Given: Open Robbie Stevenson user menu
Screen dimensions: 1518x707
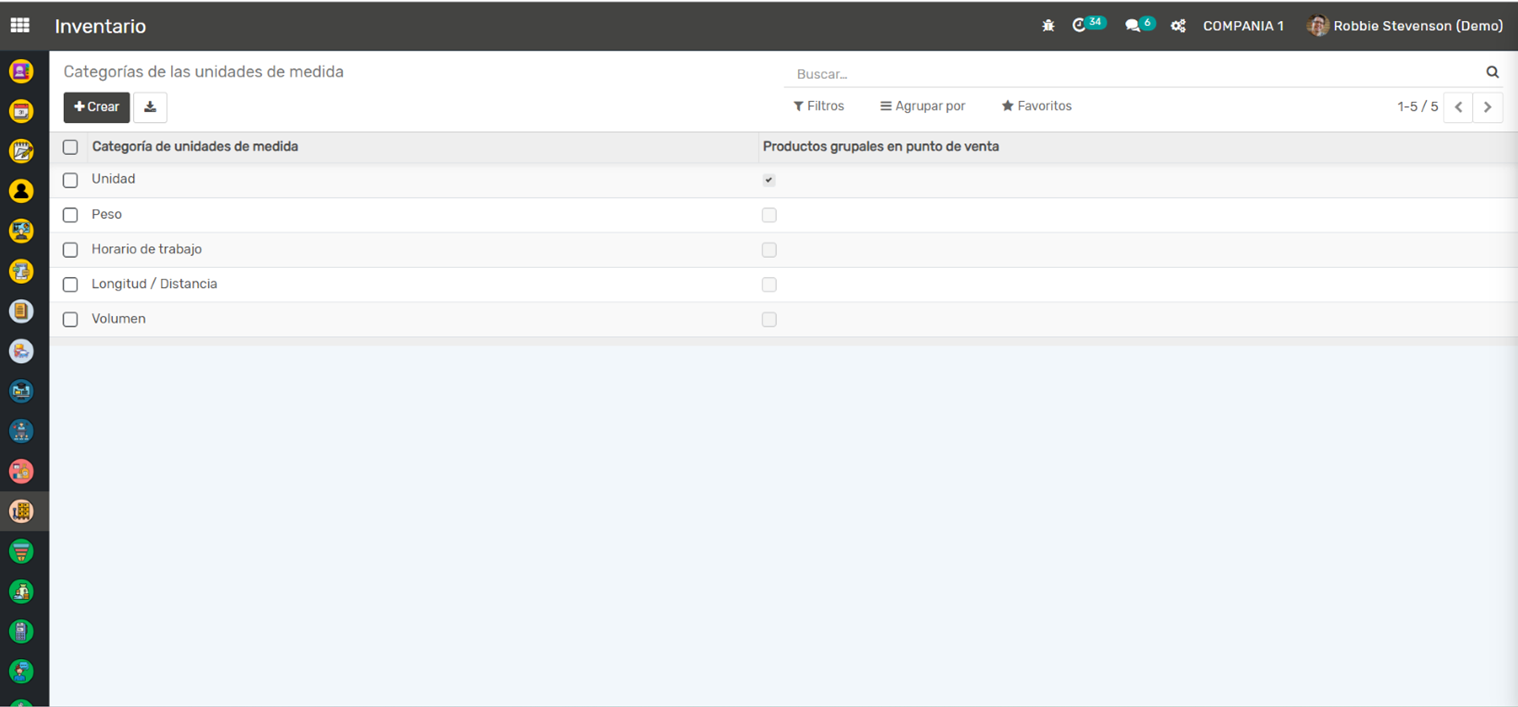Looking at the screenshot, I should 1405,26.
